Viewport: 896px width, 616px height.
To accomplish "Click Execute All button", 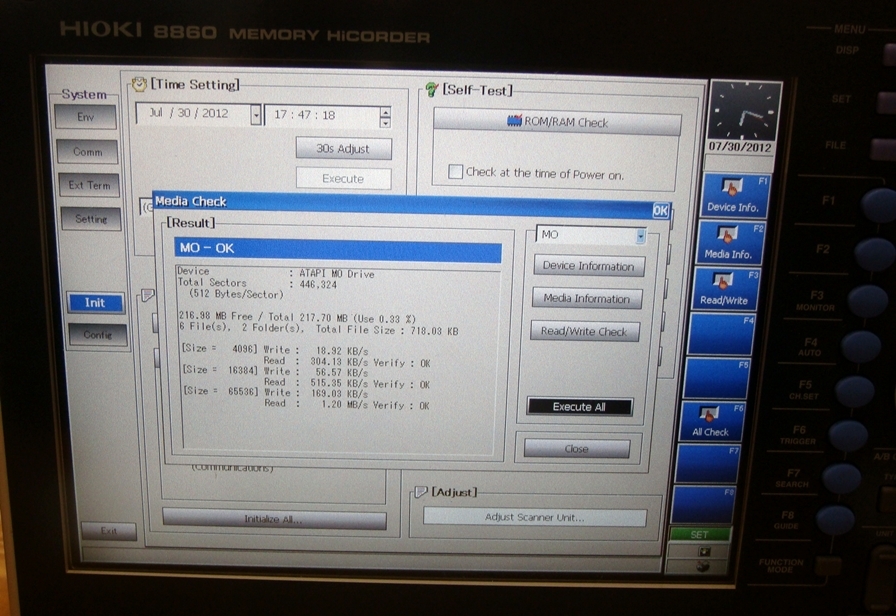I will [x=579, y=407].
